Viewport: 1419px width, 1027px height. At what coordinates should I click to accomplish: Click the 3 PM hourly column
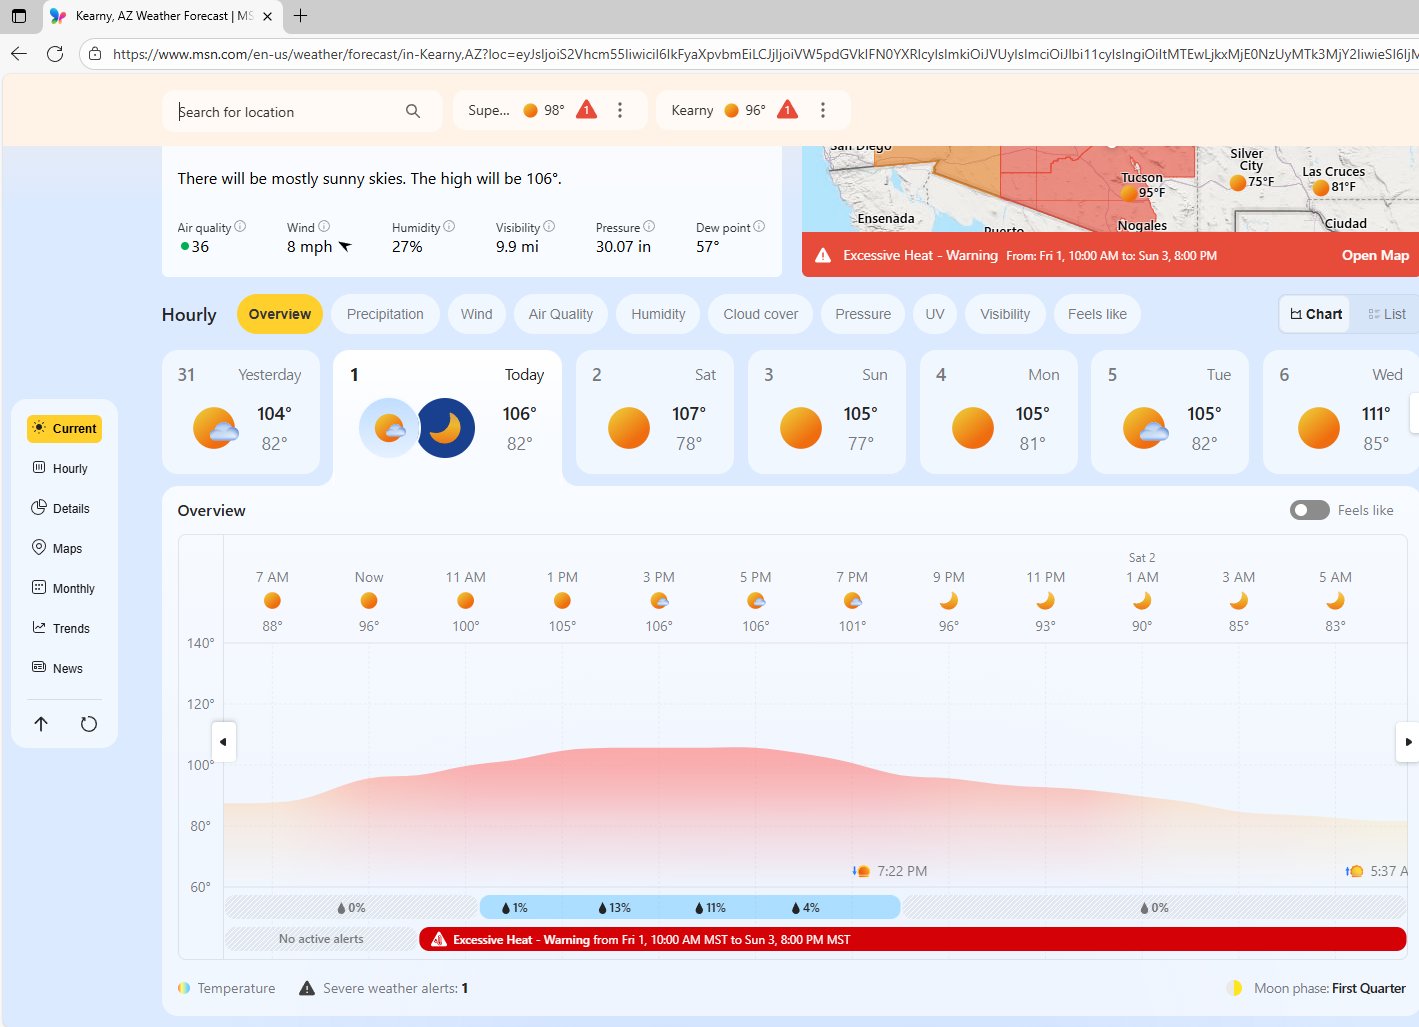coord(659,601)
